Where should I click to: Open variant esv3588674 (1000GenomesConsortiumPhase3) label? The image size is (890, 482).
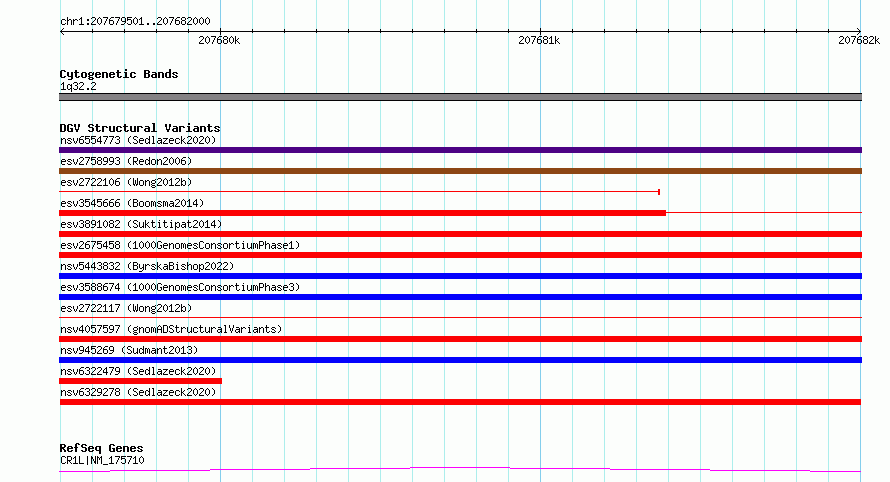tap(180, 287)
